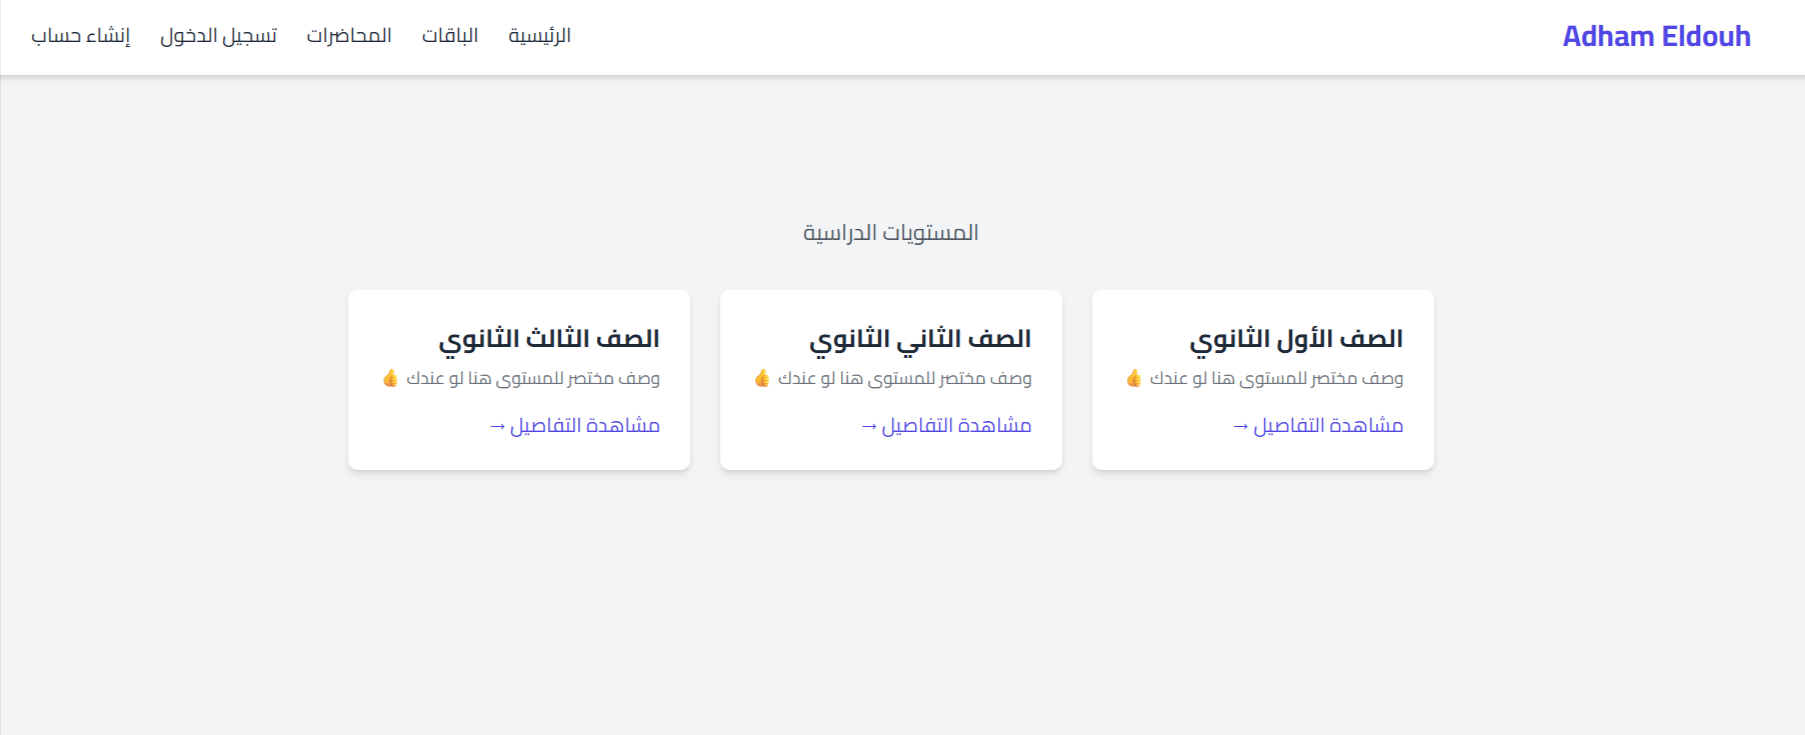Click the title الصف الثالث الثانوي

pos(553,337)
